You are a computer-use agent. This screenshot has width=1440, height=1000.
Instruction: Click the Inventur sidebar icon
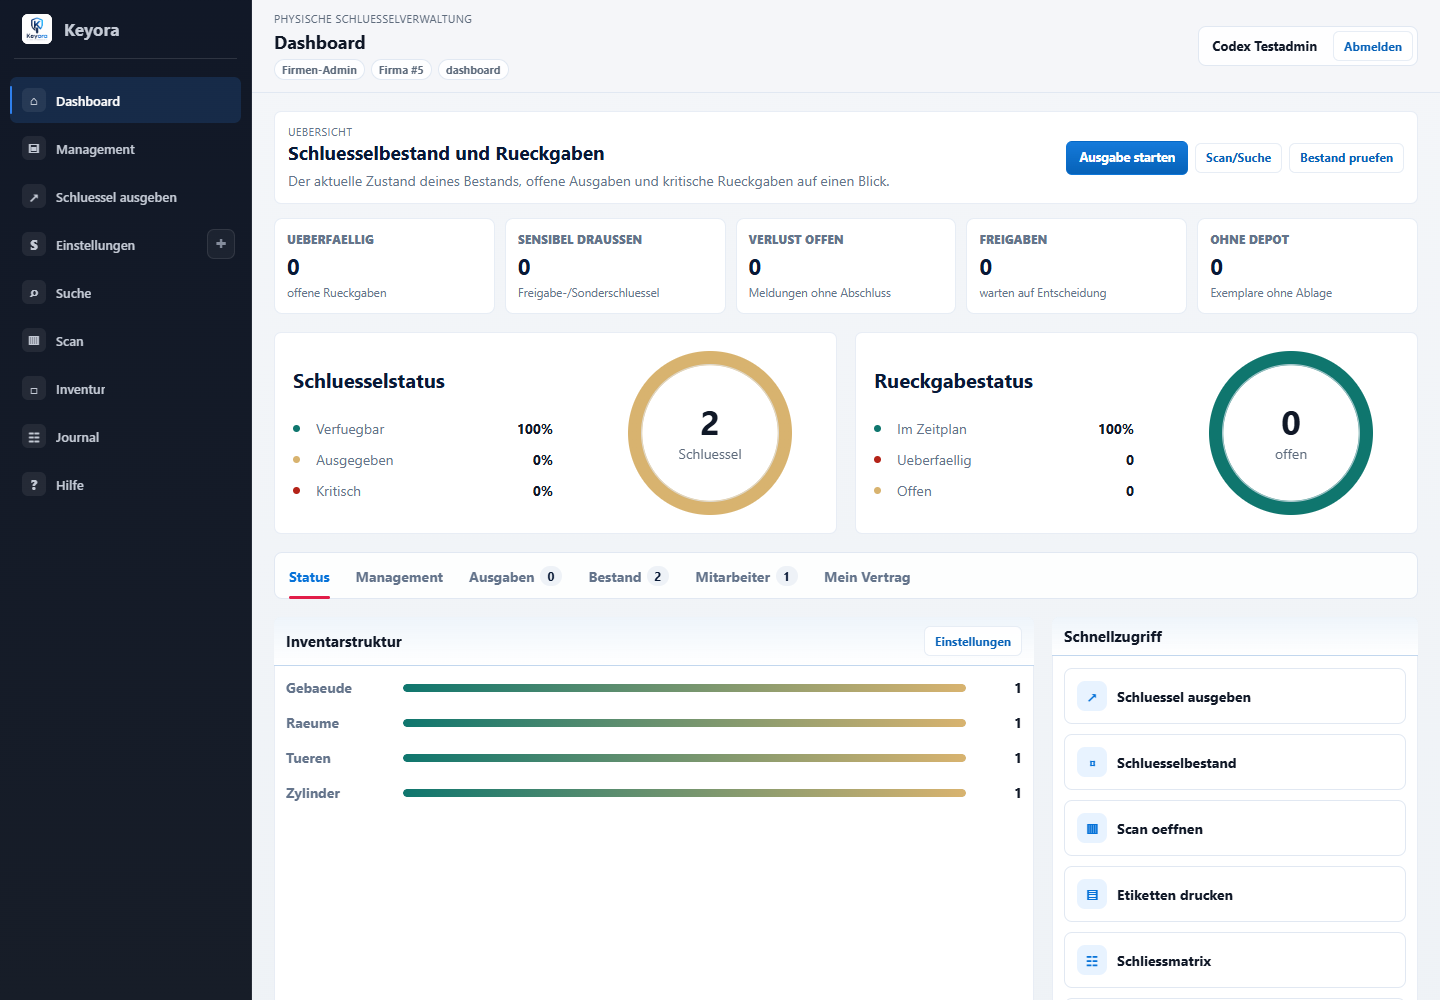point(34,389)
